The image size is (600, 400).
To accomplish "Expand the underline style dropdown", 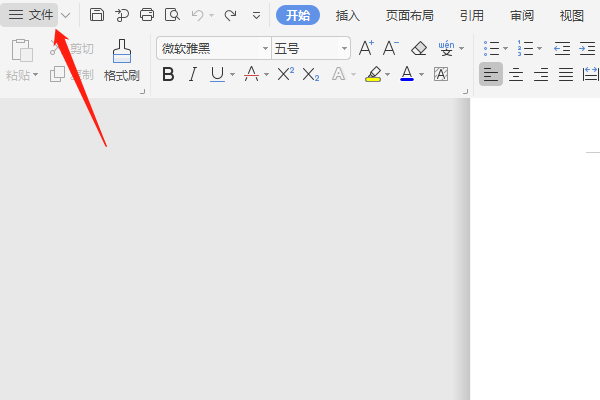I will pos(232,75).
